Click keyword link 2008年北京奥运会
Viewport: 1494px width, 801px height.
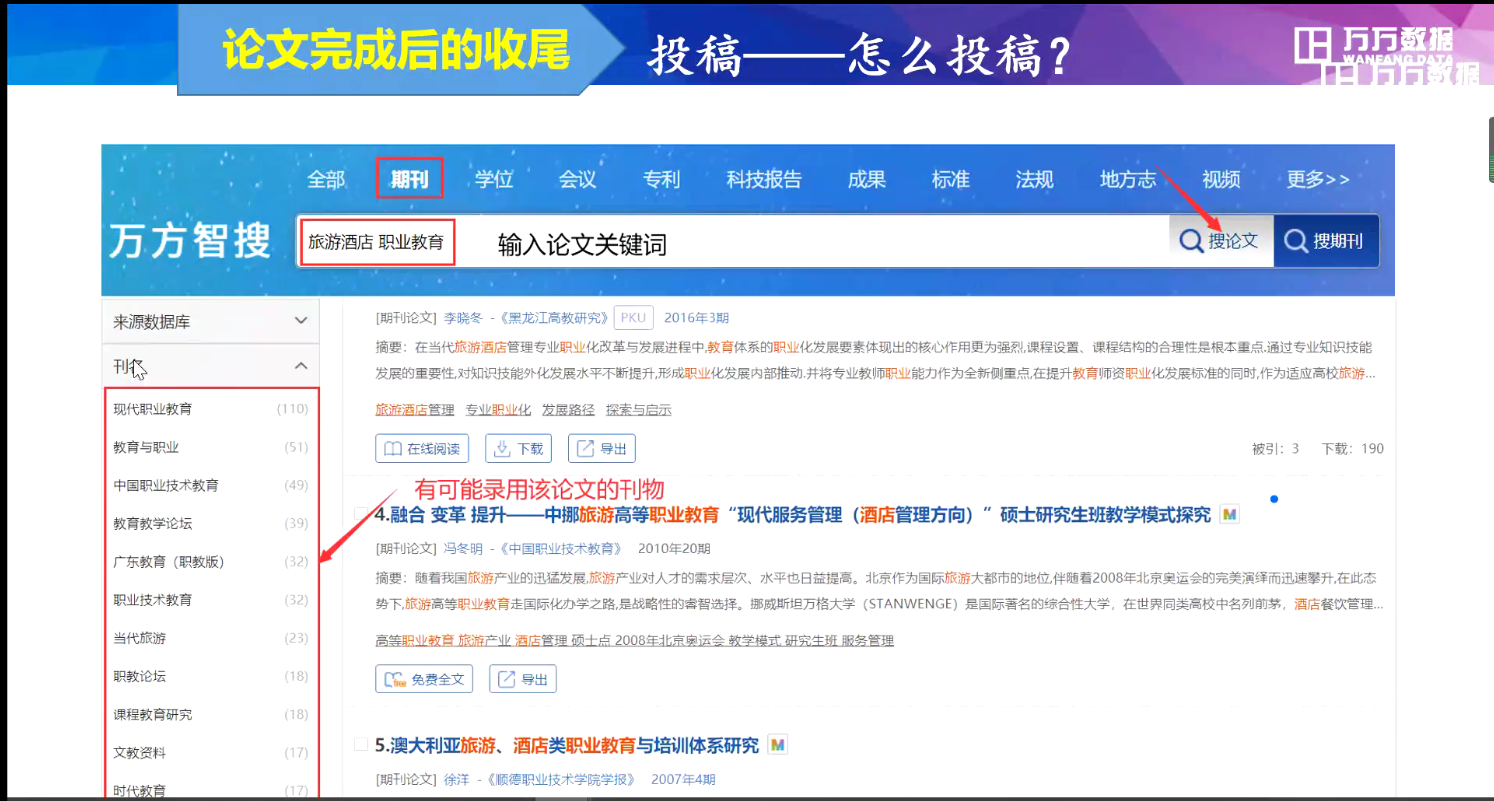[x=669, y=640]
